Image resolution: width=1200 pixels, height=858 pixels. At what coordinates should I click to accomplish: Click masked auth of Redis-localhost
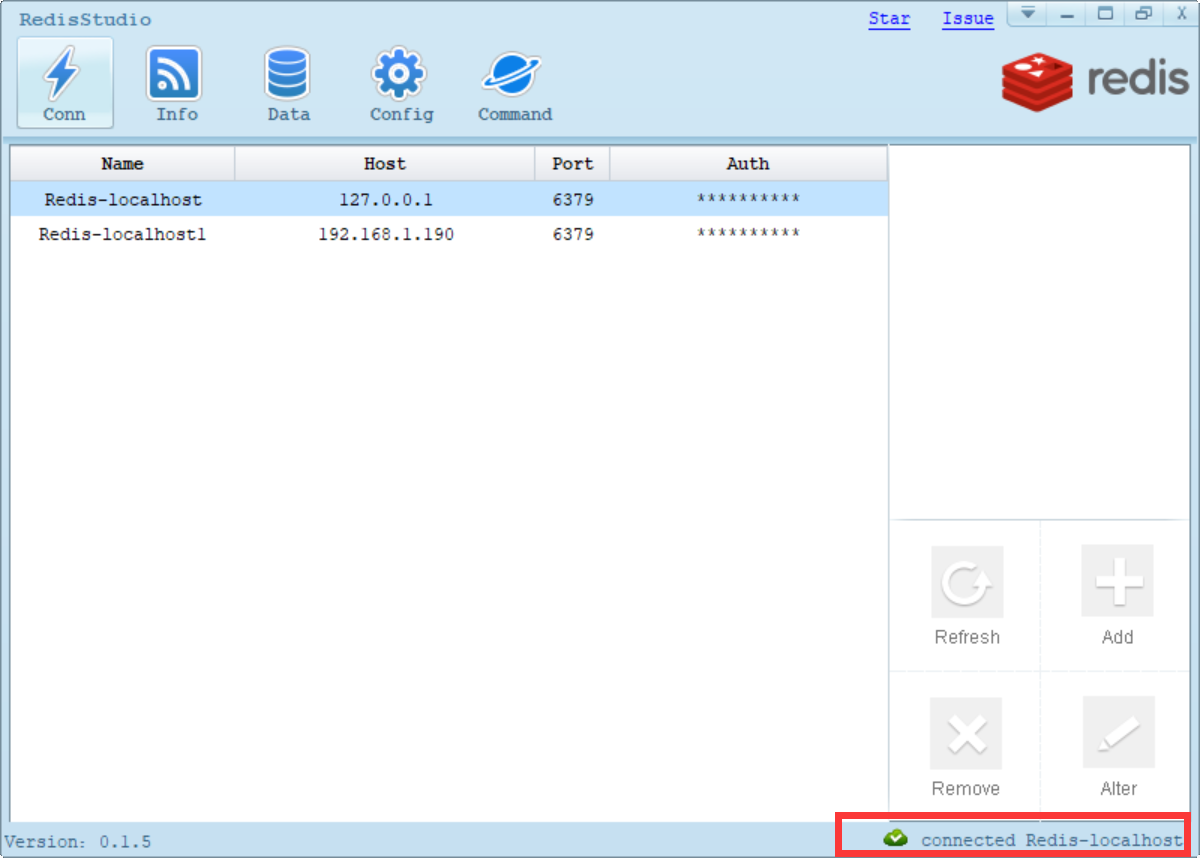748,199
